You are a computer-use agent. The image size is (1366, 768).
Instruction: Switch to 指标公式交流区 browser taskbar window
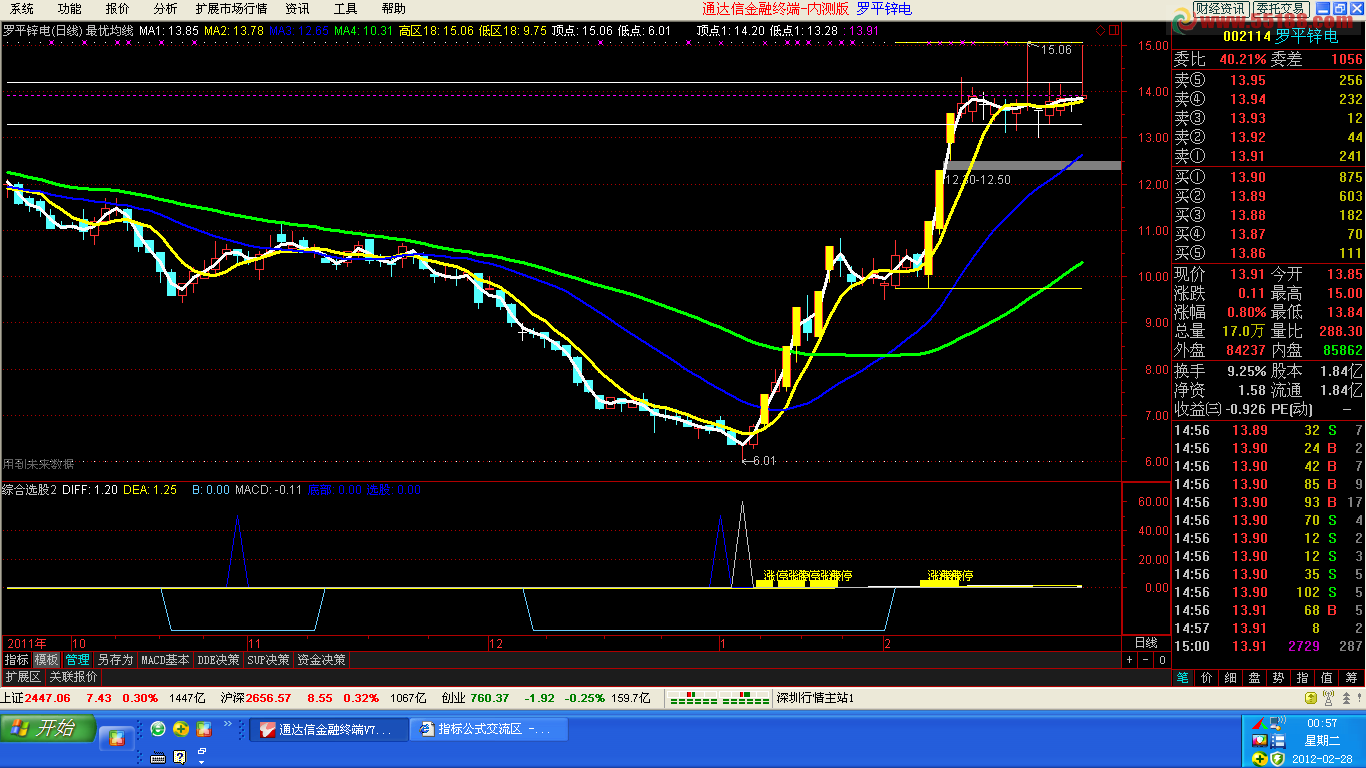(x=489, y=730)
